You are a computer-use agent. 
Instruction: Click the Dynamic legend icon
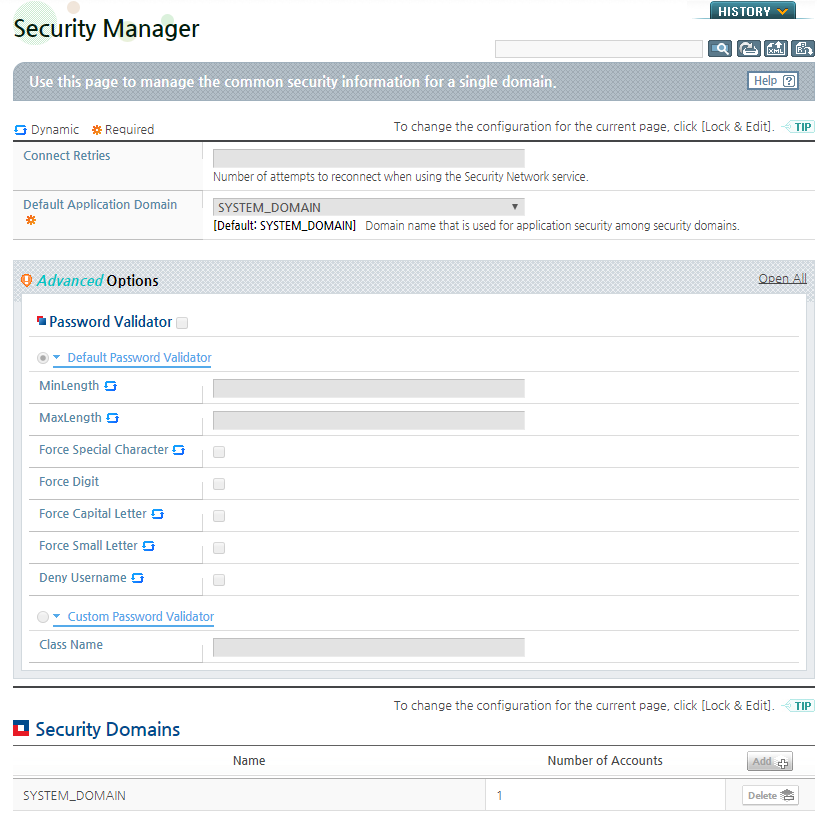pos(20,130)
